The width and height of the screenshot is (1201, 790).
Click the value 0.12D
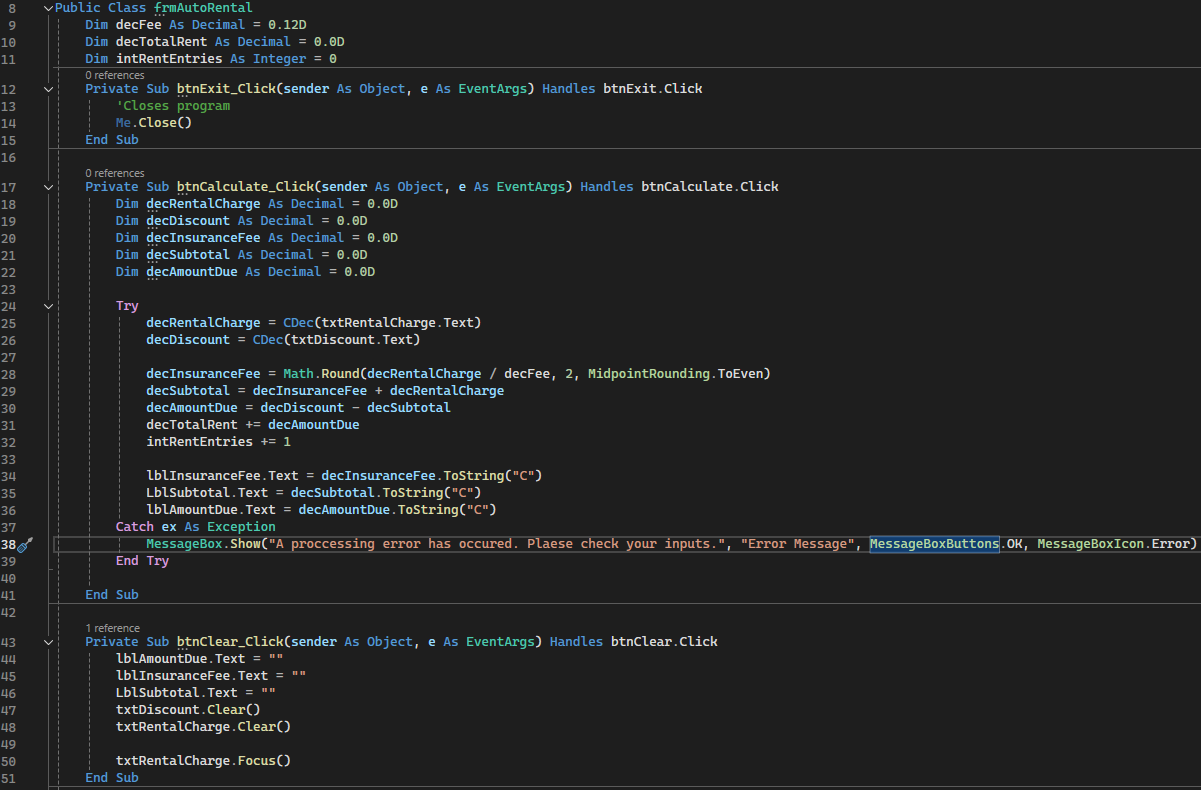pyautogui.click(x=287, y=25)
